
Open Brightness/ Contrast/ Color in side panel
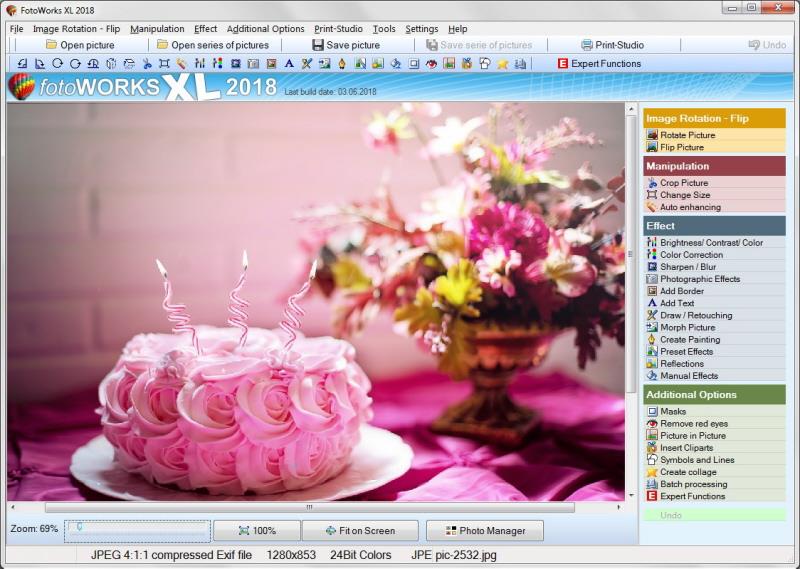(x=714, y=242)
